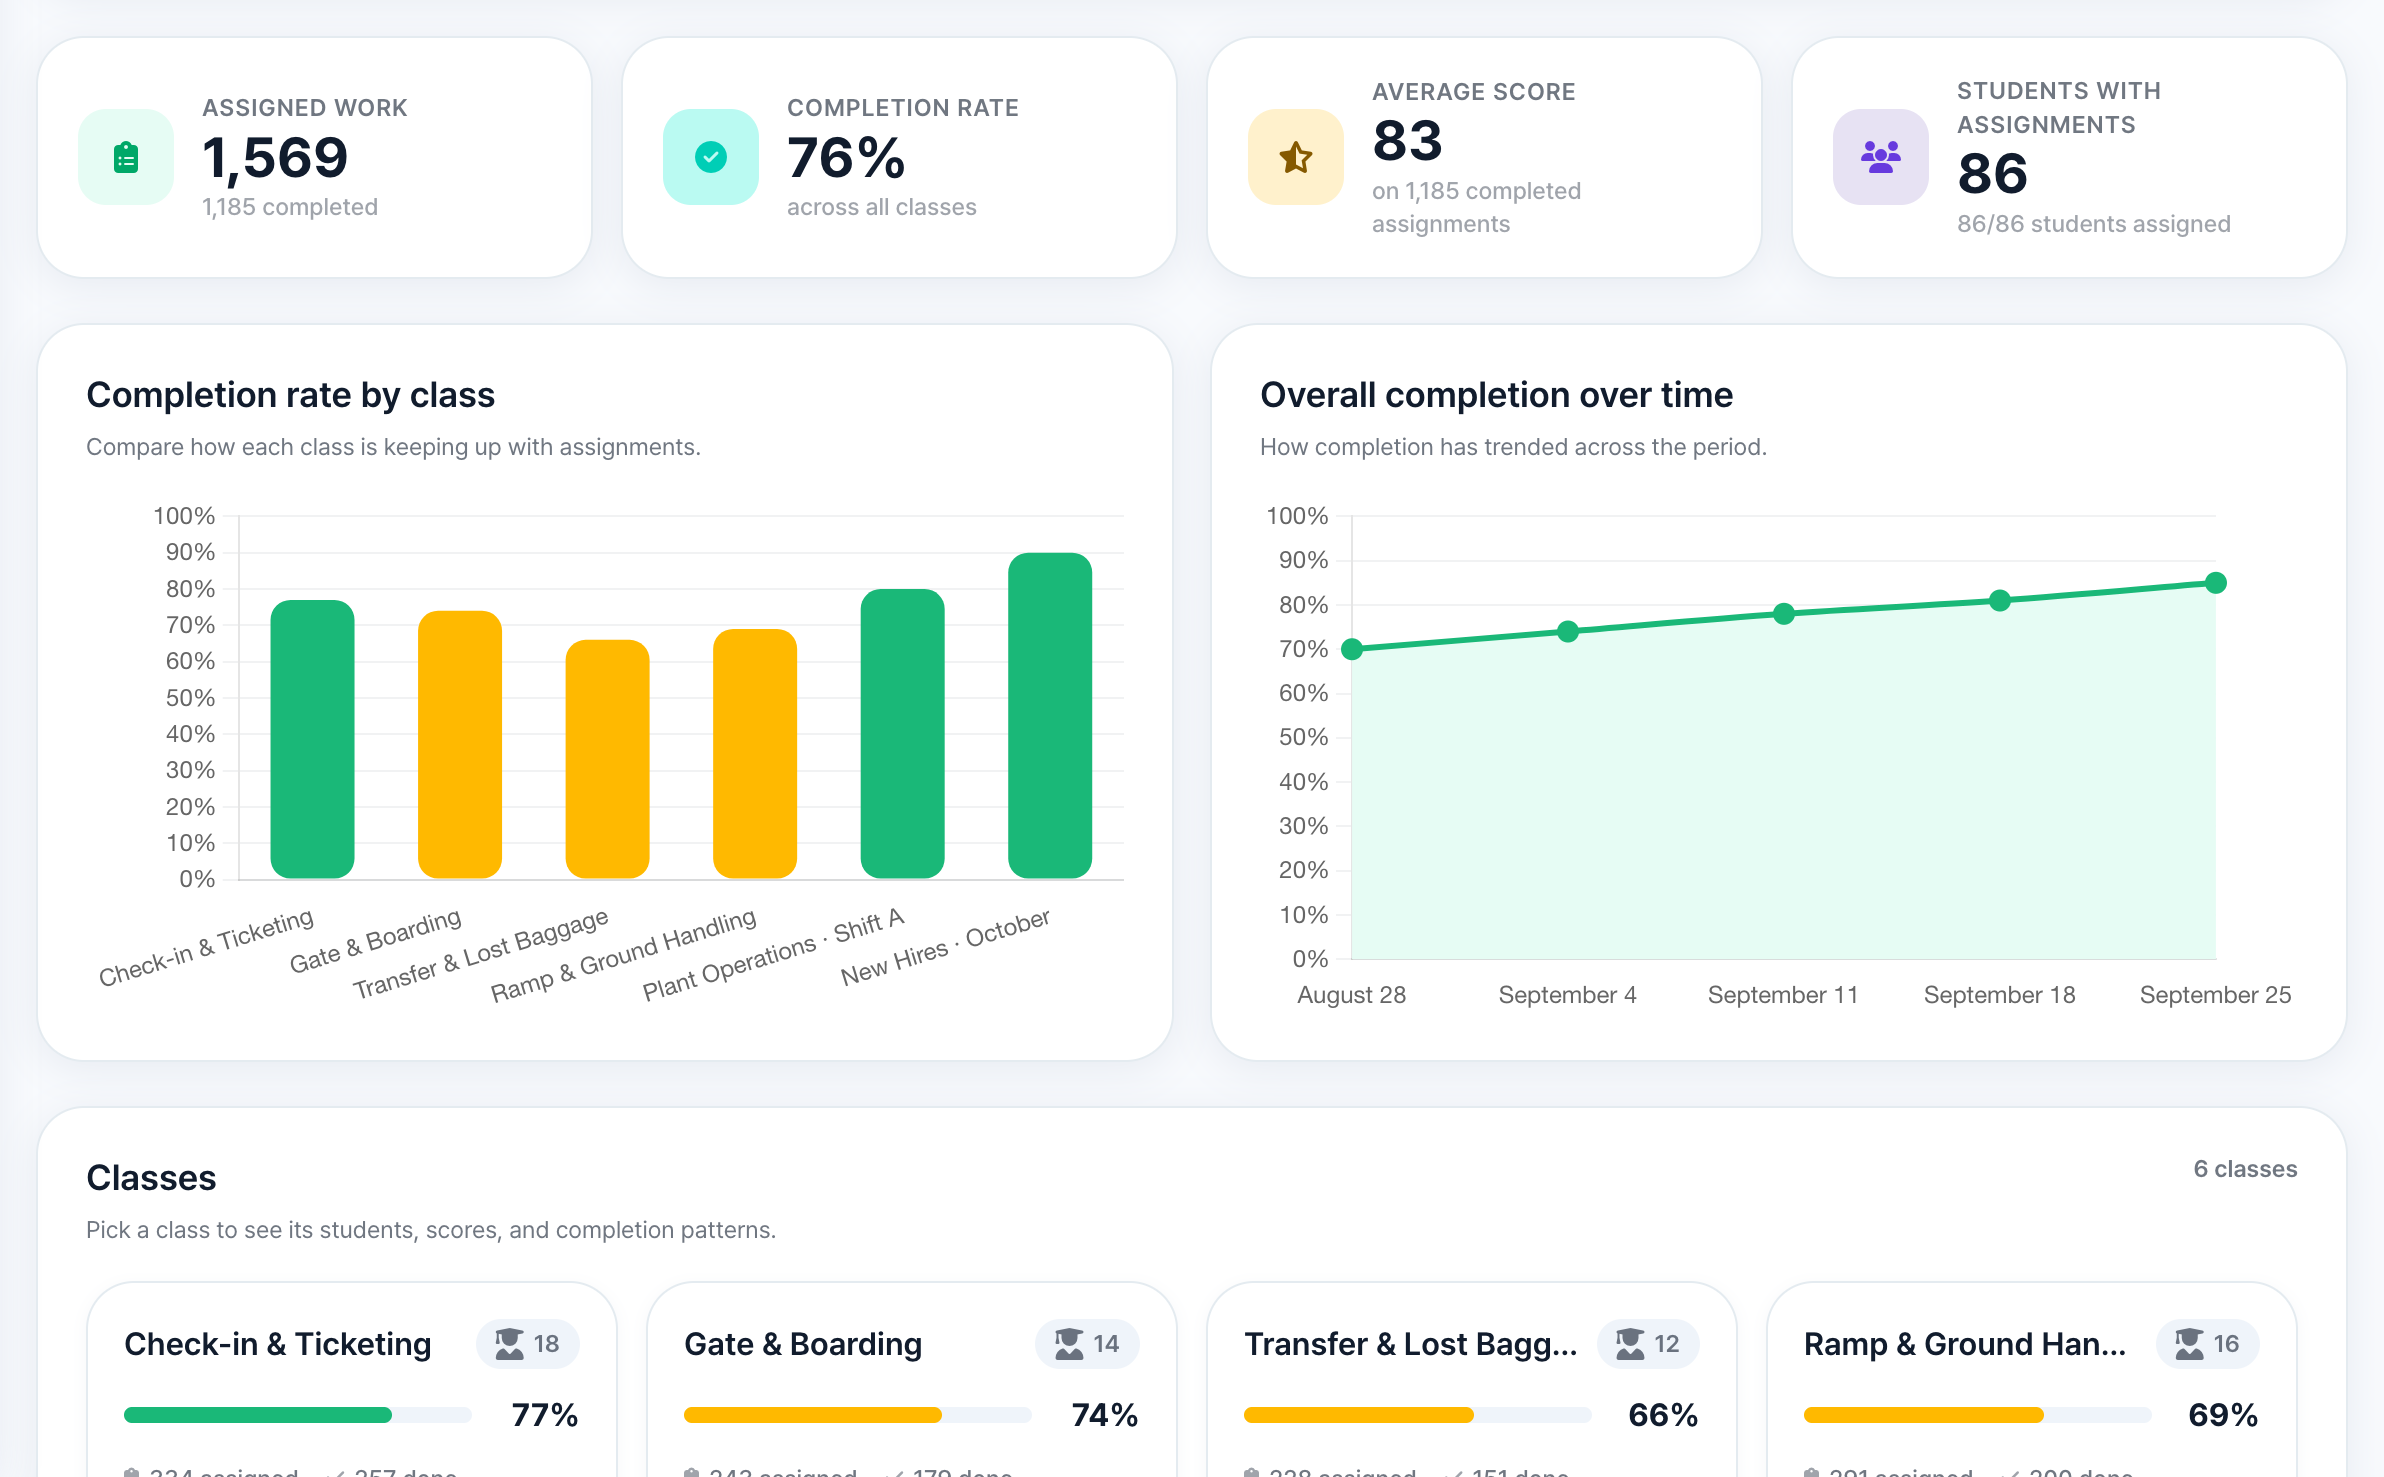Click the 'Classes' section heading
The width and height of the screenshot is (2384, 1477).
tap(151, 1178)
